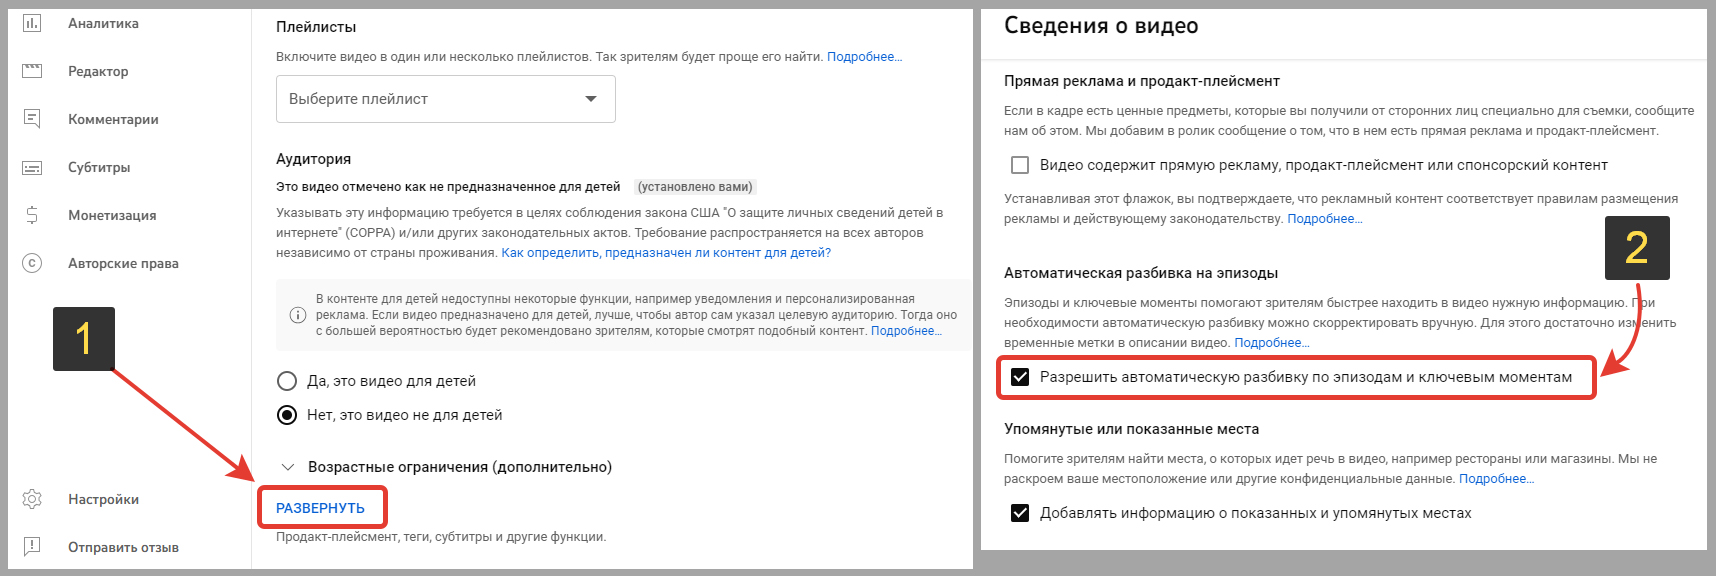Image resolution: width=1716 pixels, height=576 pixels.
Task: Click the info icon in kids notice
Action: point(298,315)
